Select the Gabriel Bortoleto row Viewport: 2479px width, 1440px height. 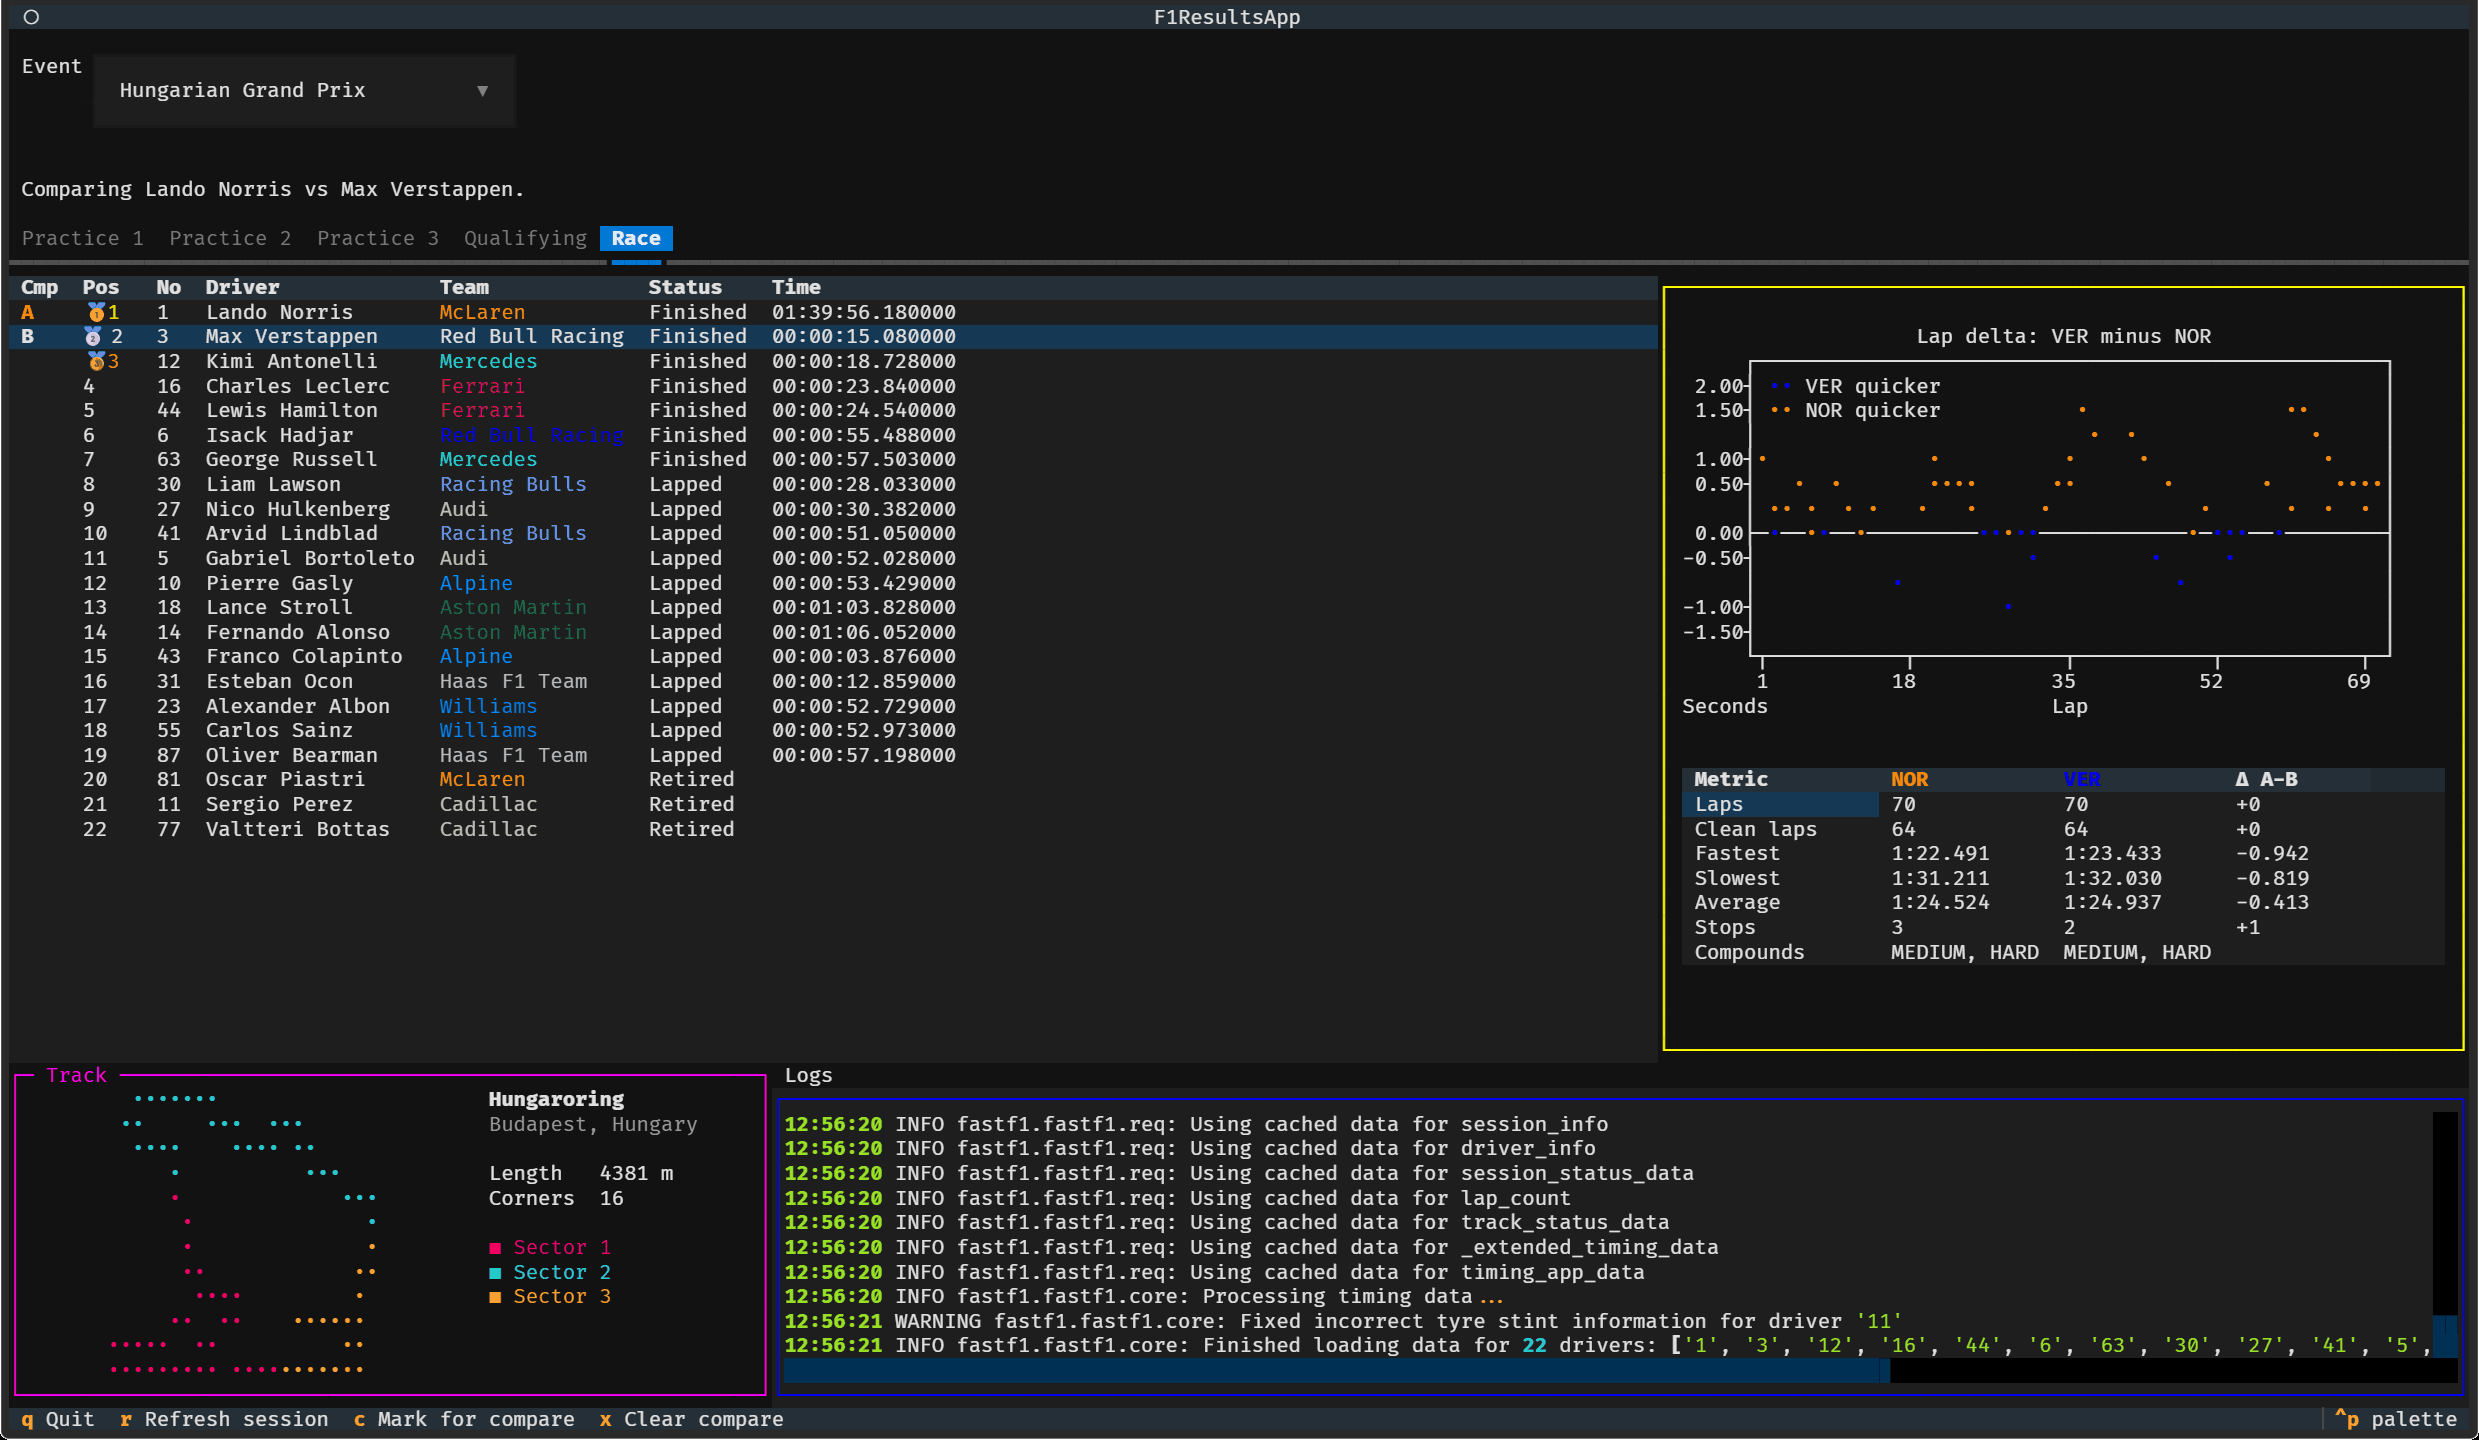click(x=833, y=558)
